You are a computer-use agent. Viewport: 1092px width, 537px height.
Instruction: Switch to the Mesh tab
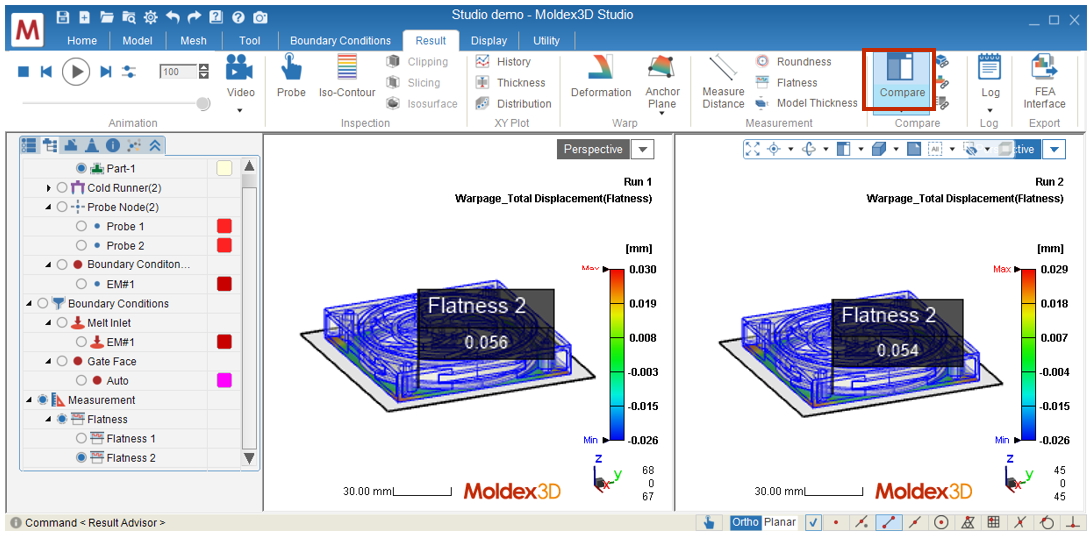click(x=193, y=40)
